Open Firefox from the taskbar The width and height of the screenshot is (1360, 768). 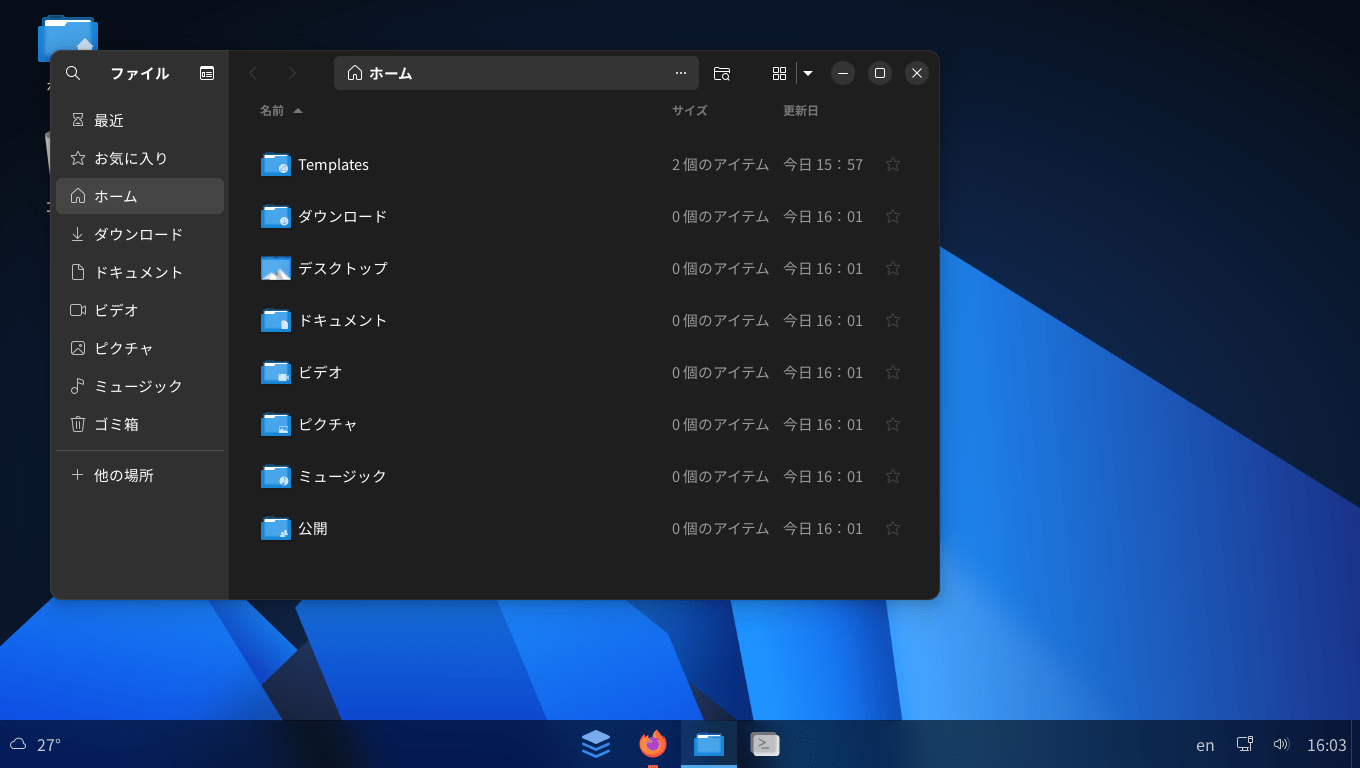coord(653,744)
